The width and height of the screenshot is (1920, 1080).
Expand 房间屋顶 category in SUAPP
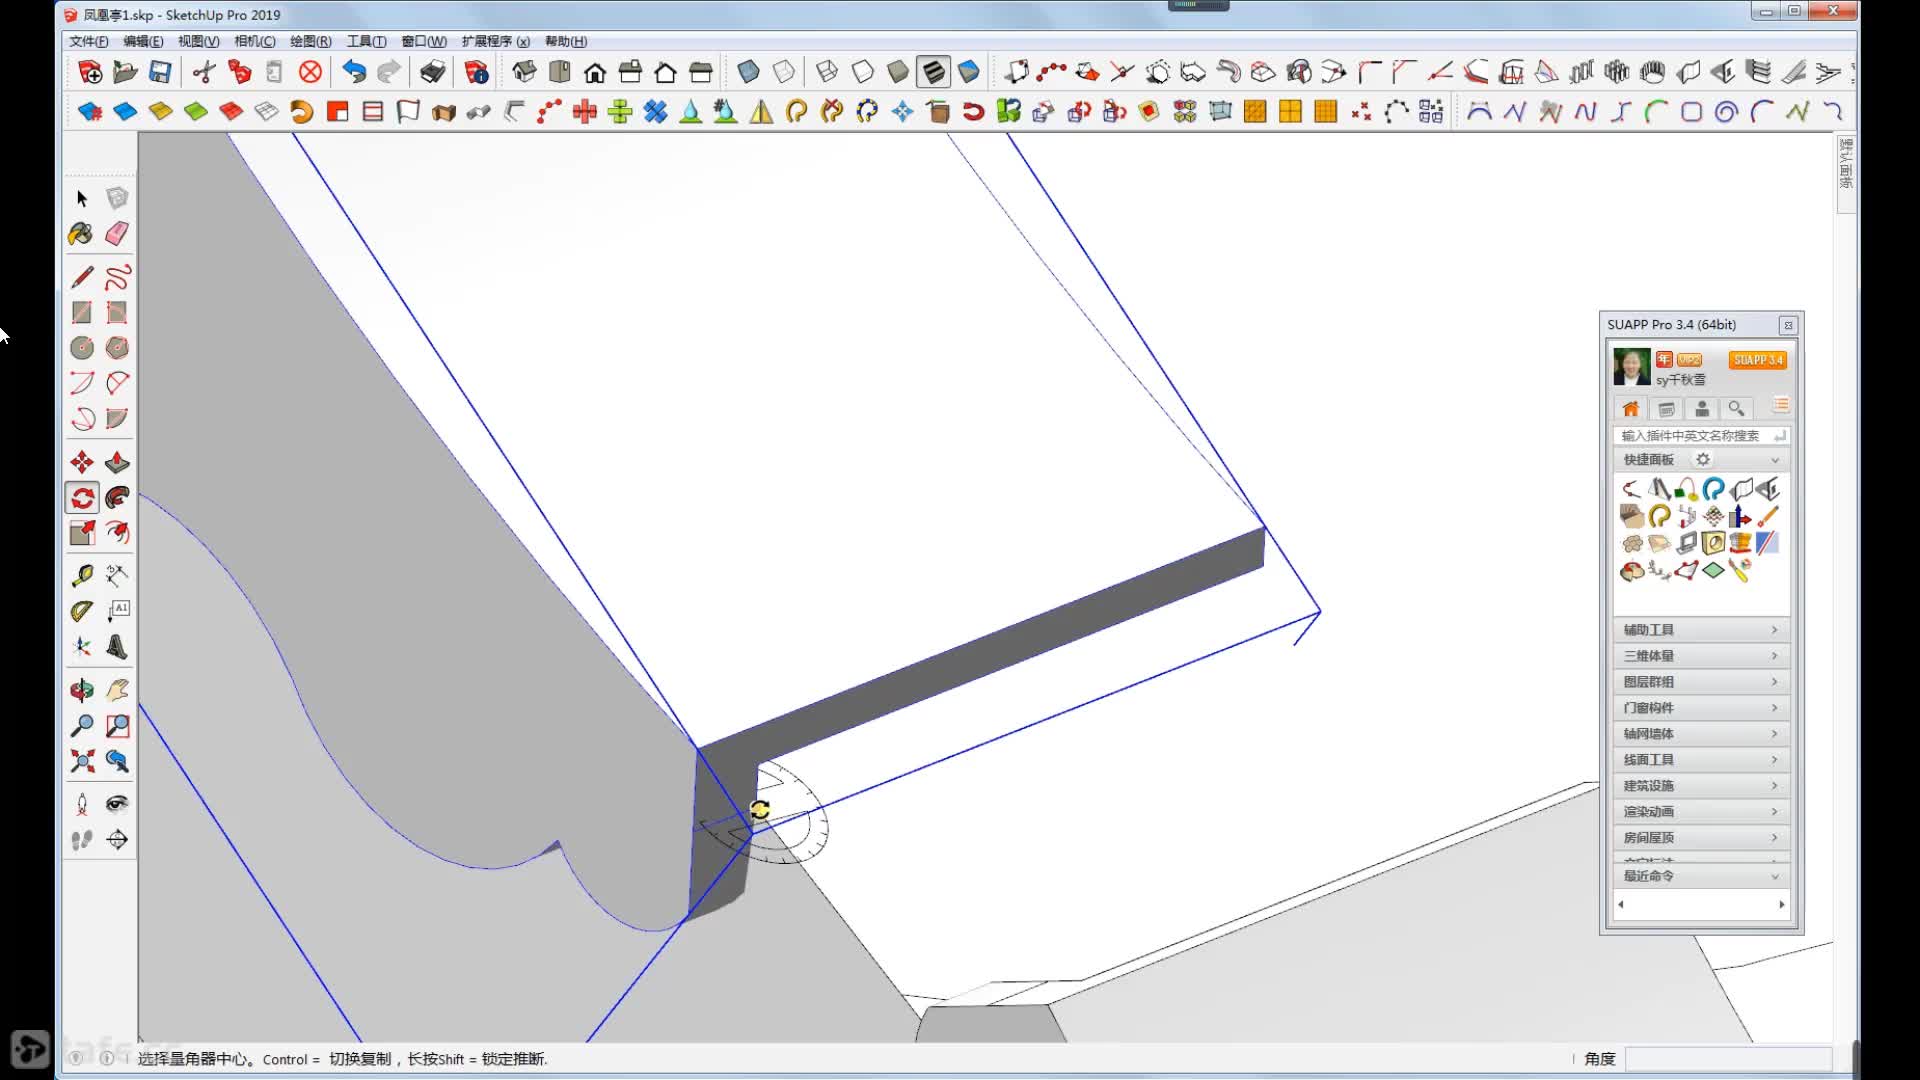(x=1701, y=837)
